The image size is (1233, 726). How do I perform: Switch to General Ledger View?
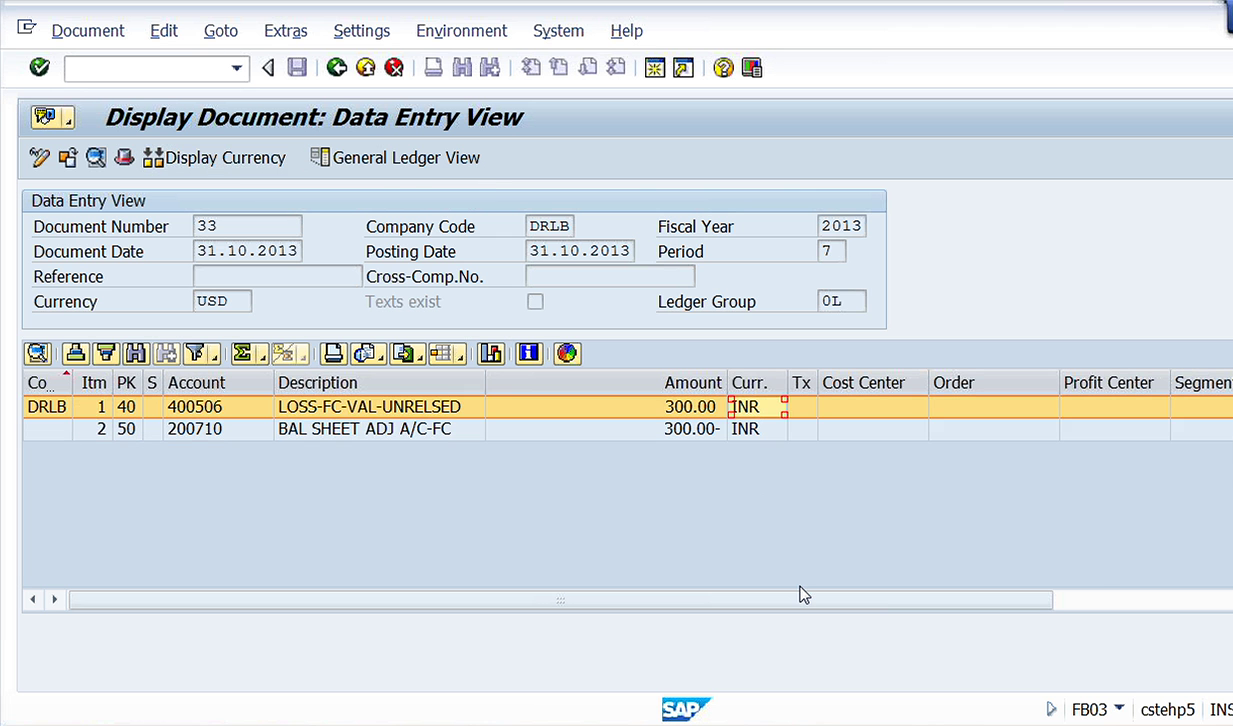(x=395, y=157)
